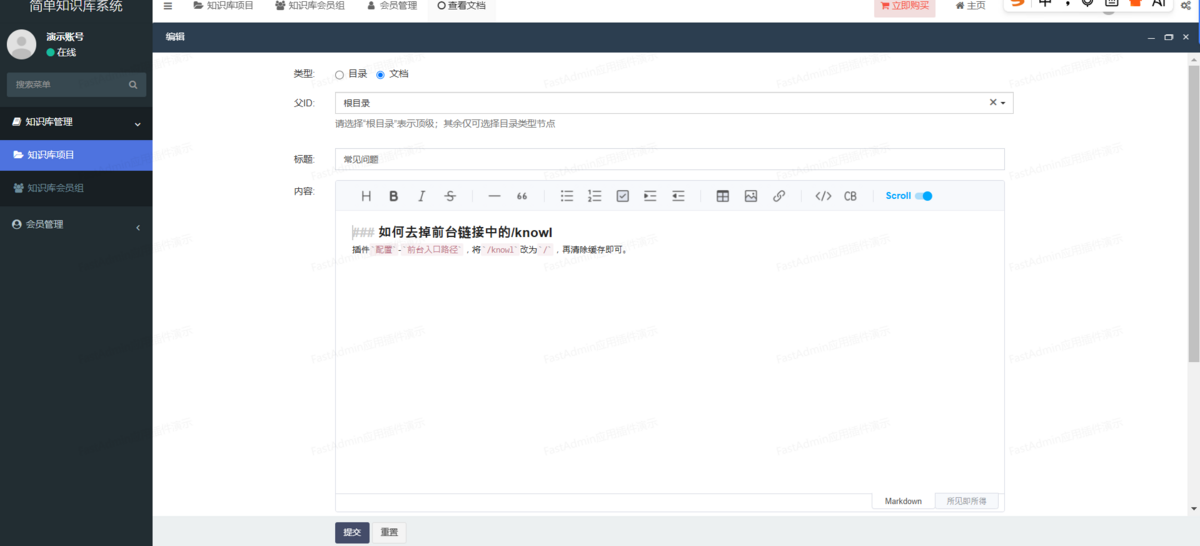Switch to the 知识库会员组 top tab
Viewport: 1200px width, 546px height.
click(x=311, y=6)
